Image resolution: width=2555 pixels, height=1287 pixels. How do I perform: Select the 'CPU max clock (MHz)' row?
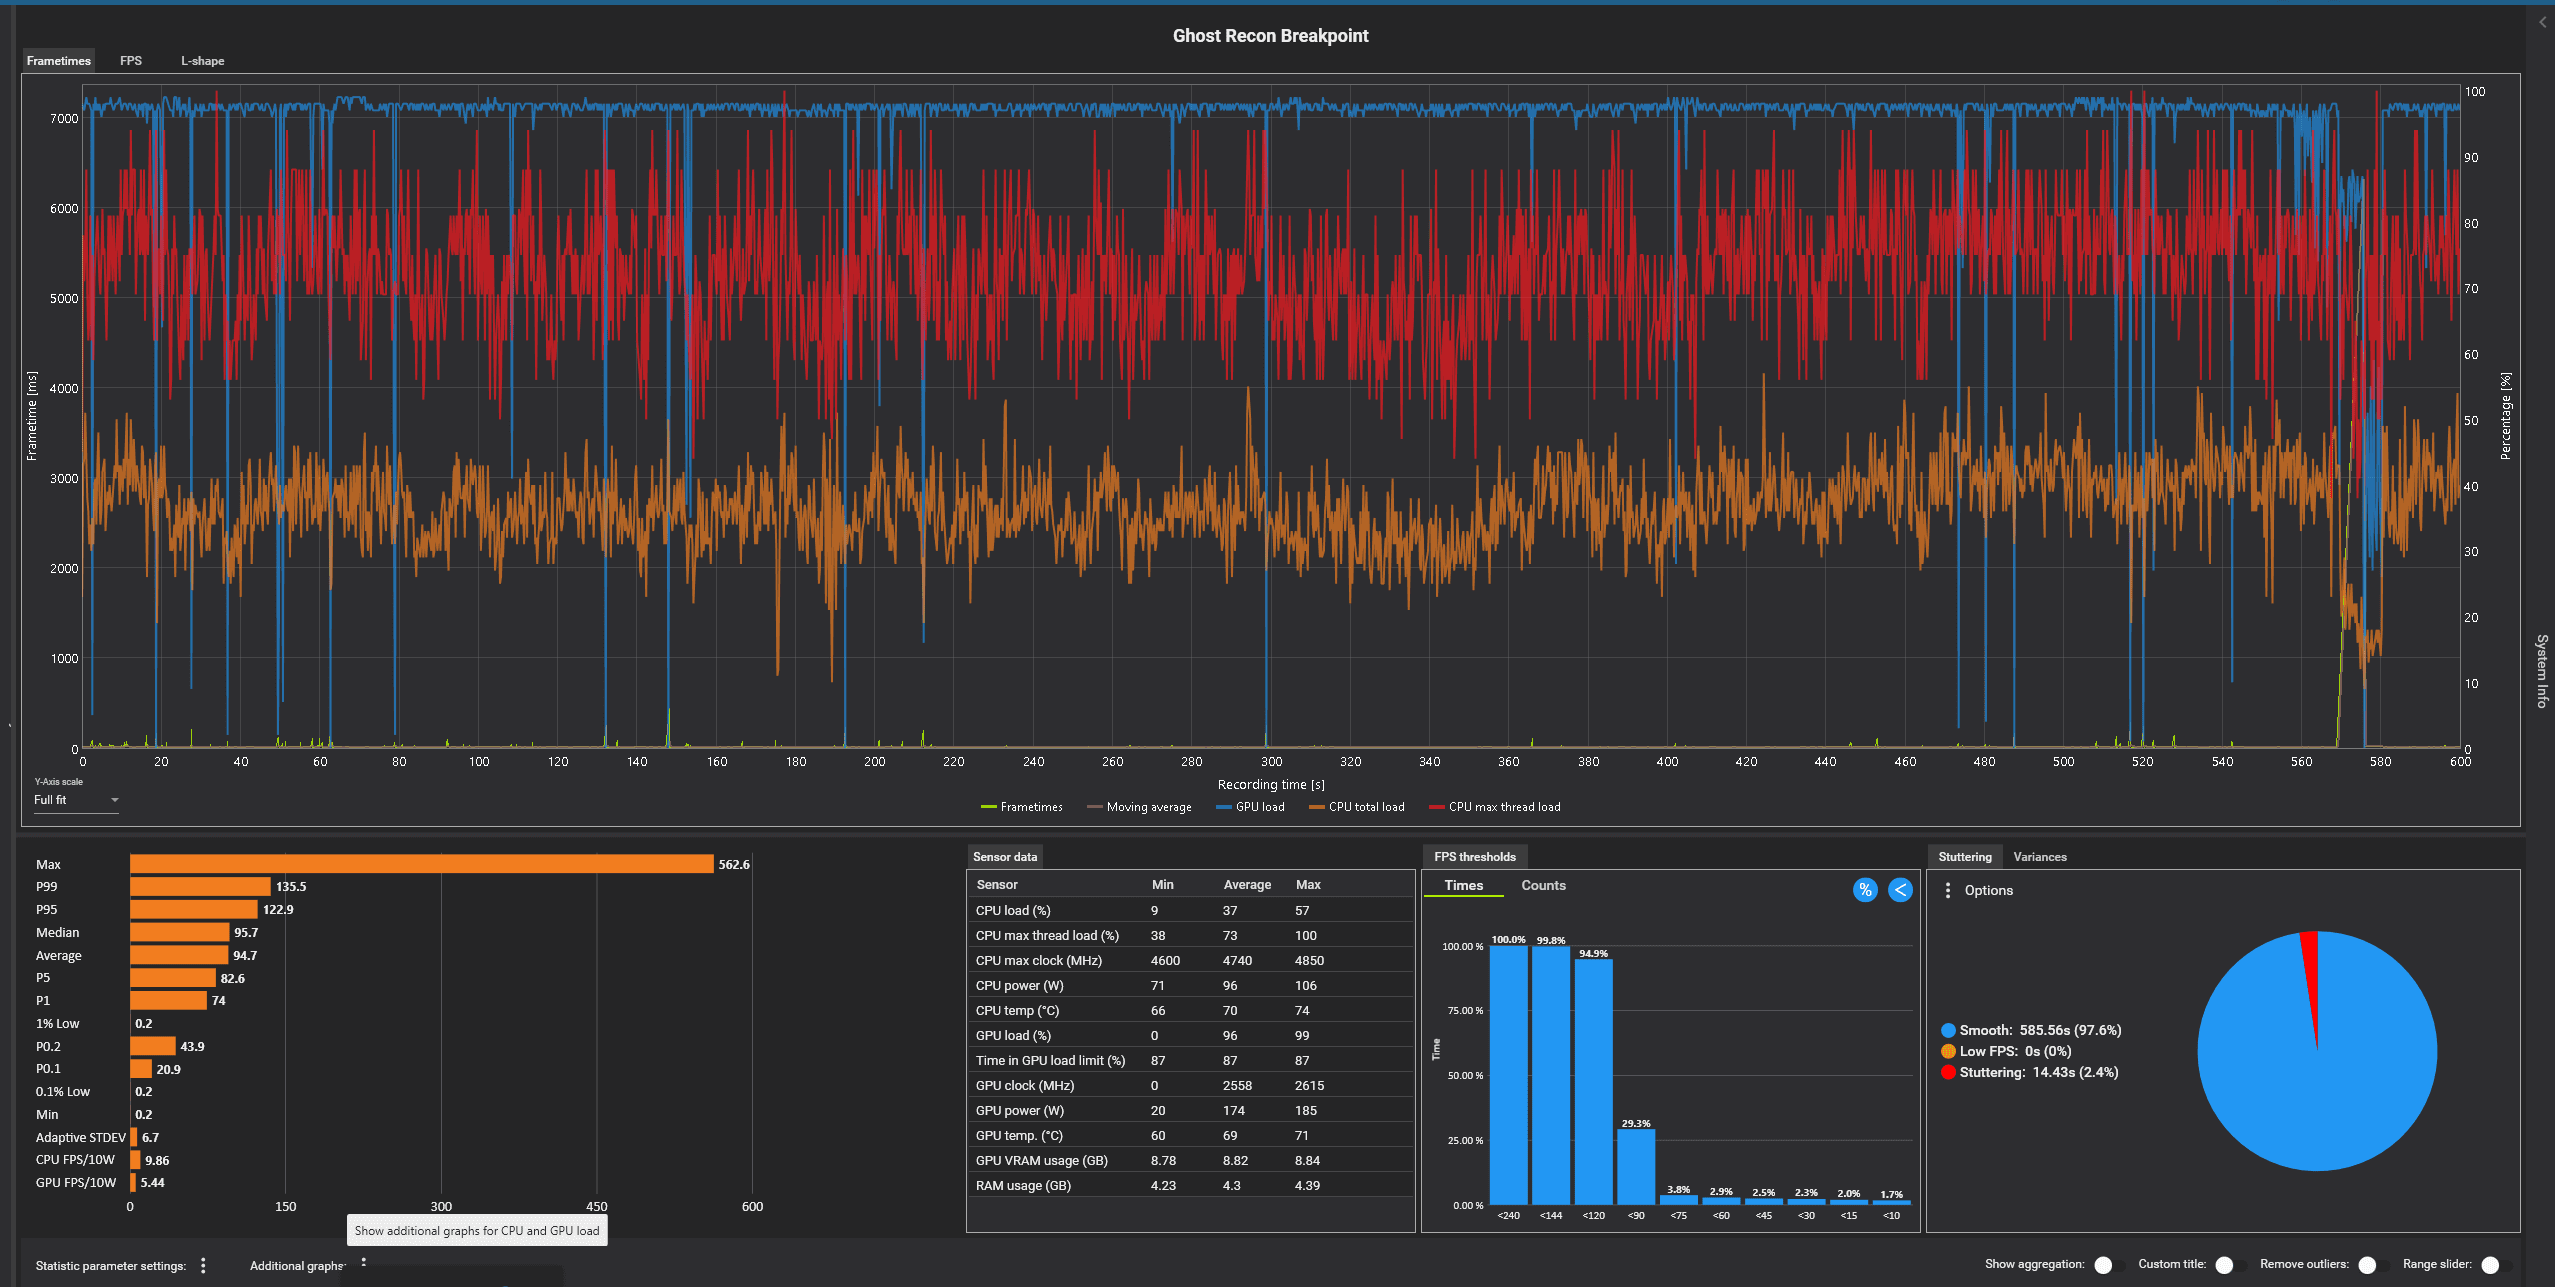pos(1190,960)
